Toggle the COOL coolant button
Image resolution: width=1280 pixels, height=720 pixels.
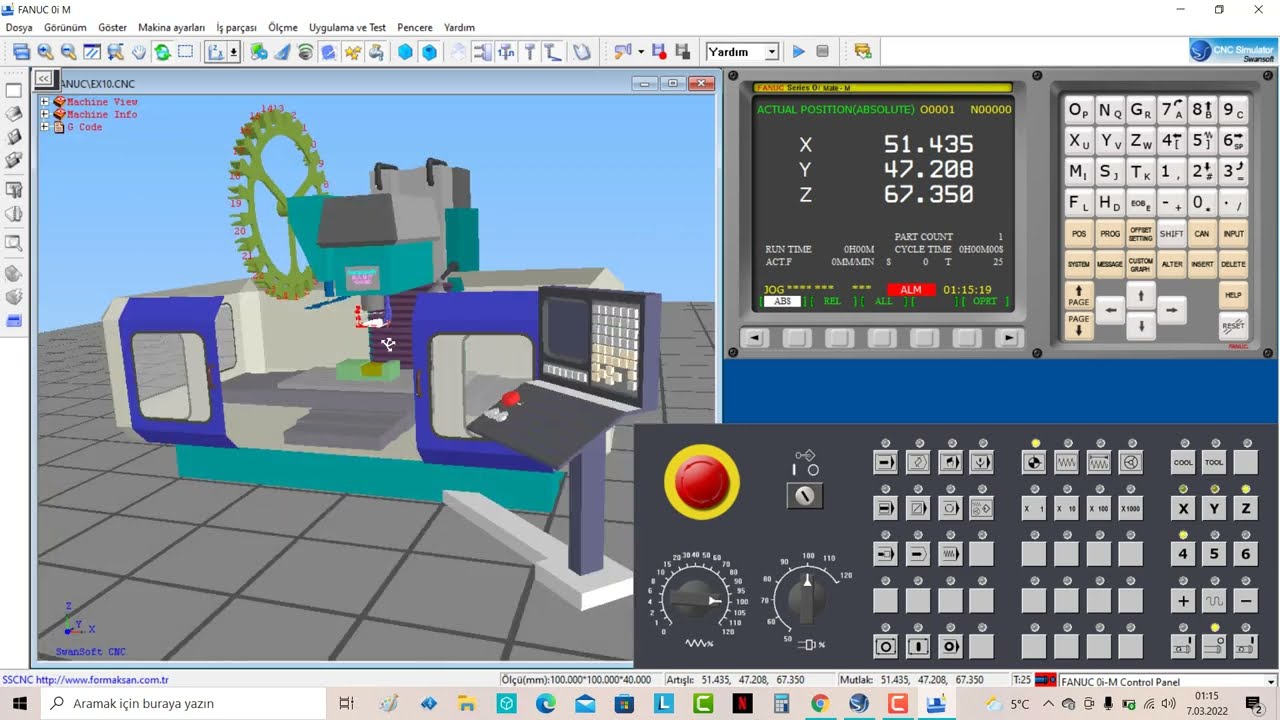[1183, 463]
